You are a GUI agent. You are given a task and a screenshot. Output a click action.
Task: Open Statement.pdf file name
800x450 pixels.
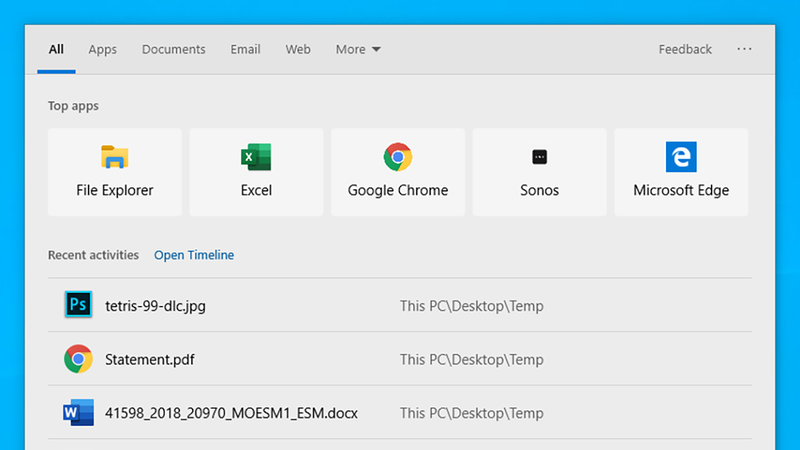point(149,359)
